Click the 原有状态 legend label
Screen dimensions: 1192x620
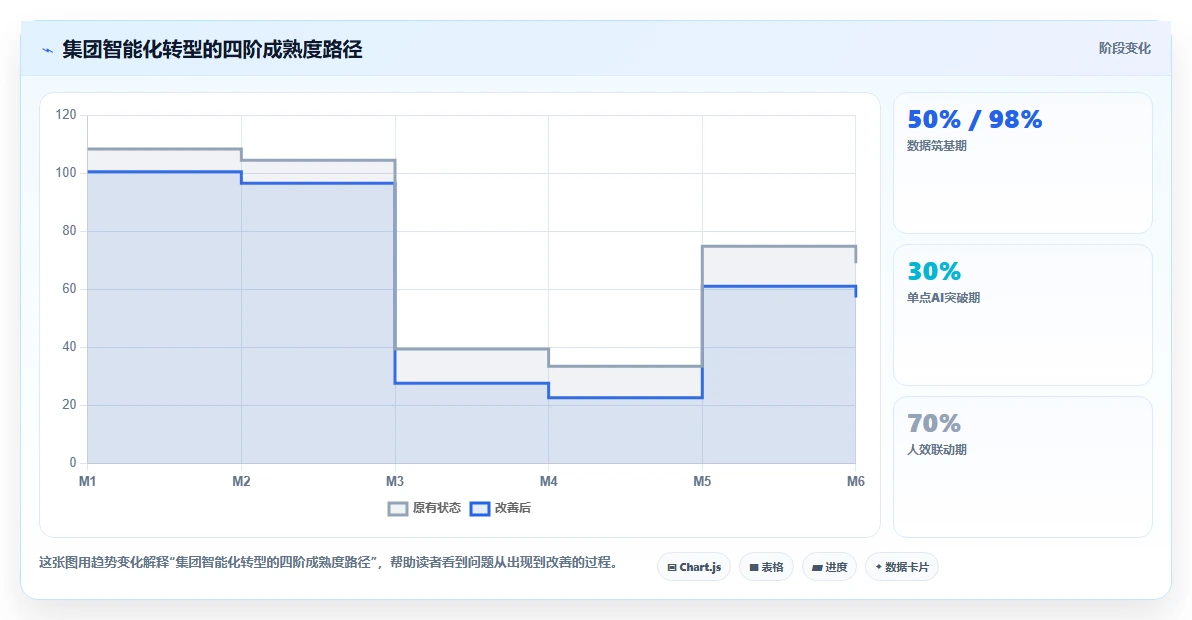436,508
